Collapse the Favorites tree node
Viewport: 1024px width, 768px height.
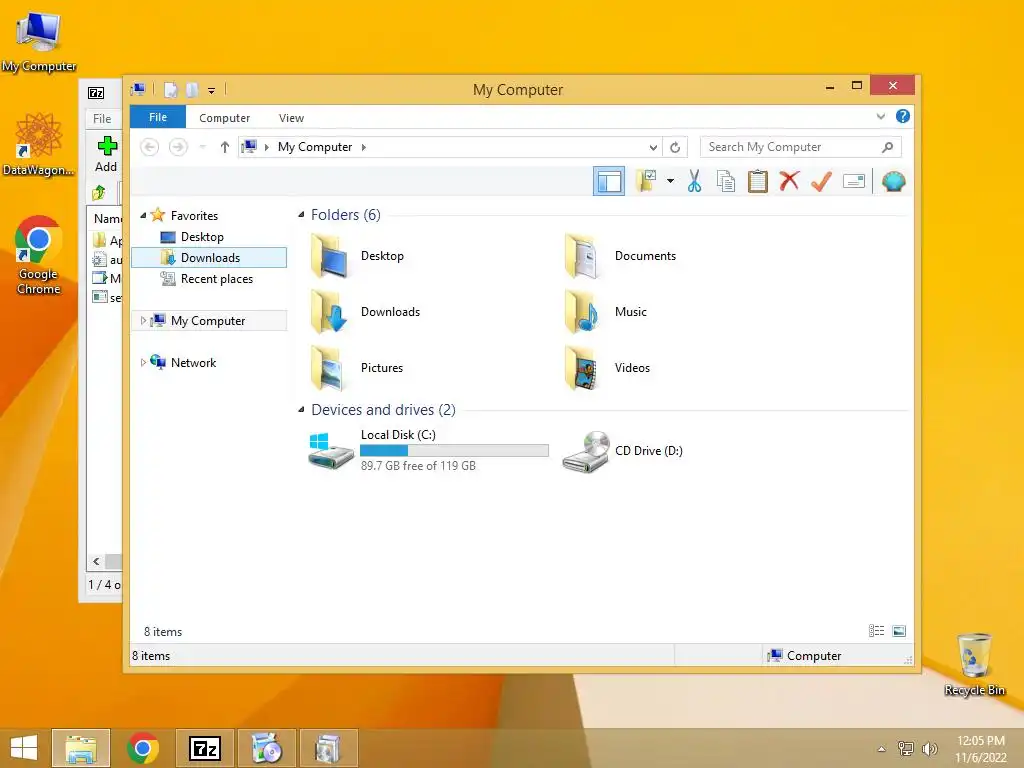[x=143, y=215]
